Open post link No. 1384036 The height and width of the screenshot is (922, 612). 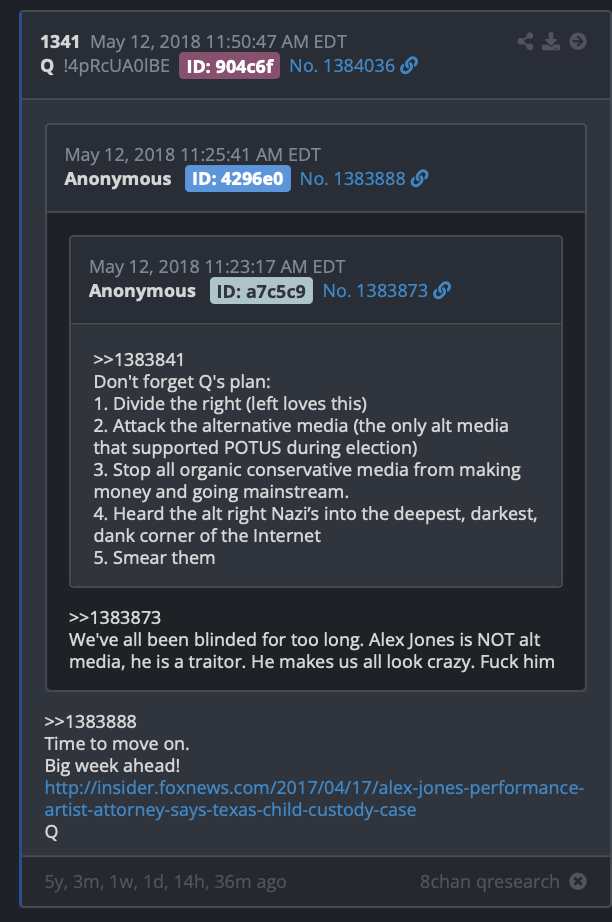[x=342, y=66]
